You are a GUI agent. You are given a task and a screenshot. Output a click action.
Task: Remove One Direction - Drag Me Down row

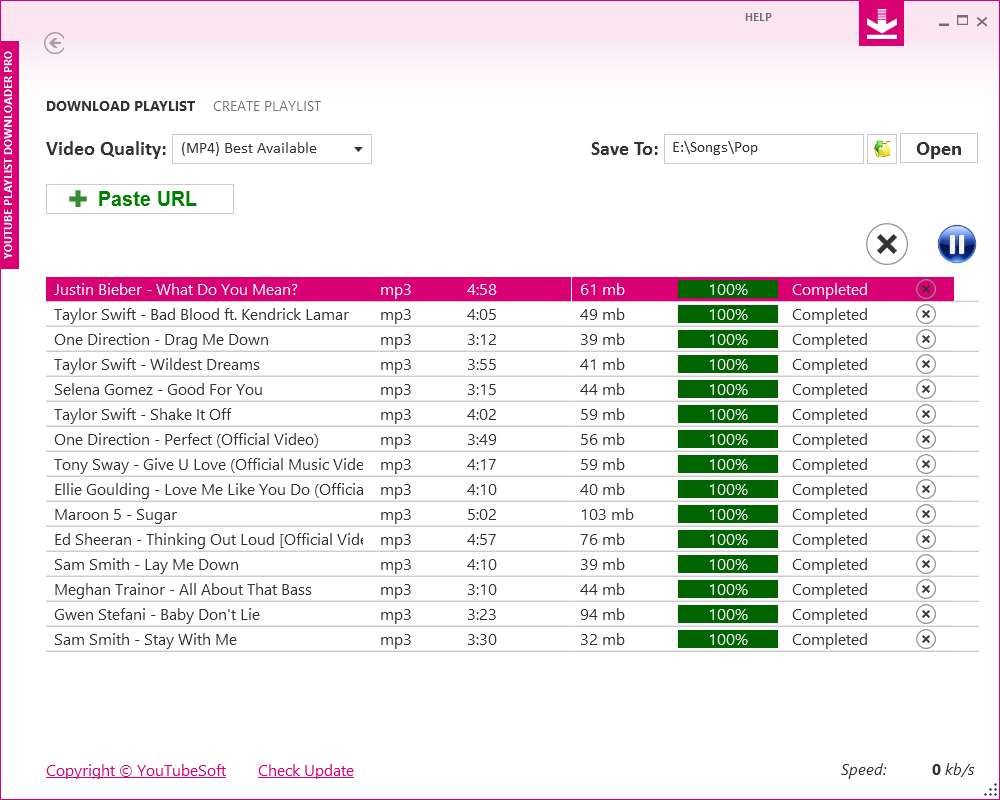click(925, 339)
